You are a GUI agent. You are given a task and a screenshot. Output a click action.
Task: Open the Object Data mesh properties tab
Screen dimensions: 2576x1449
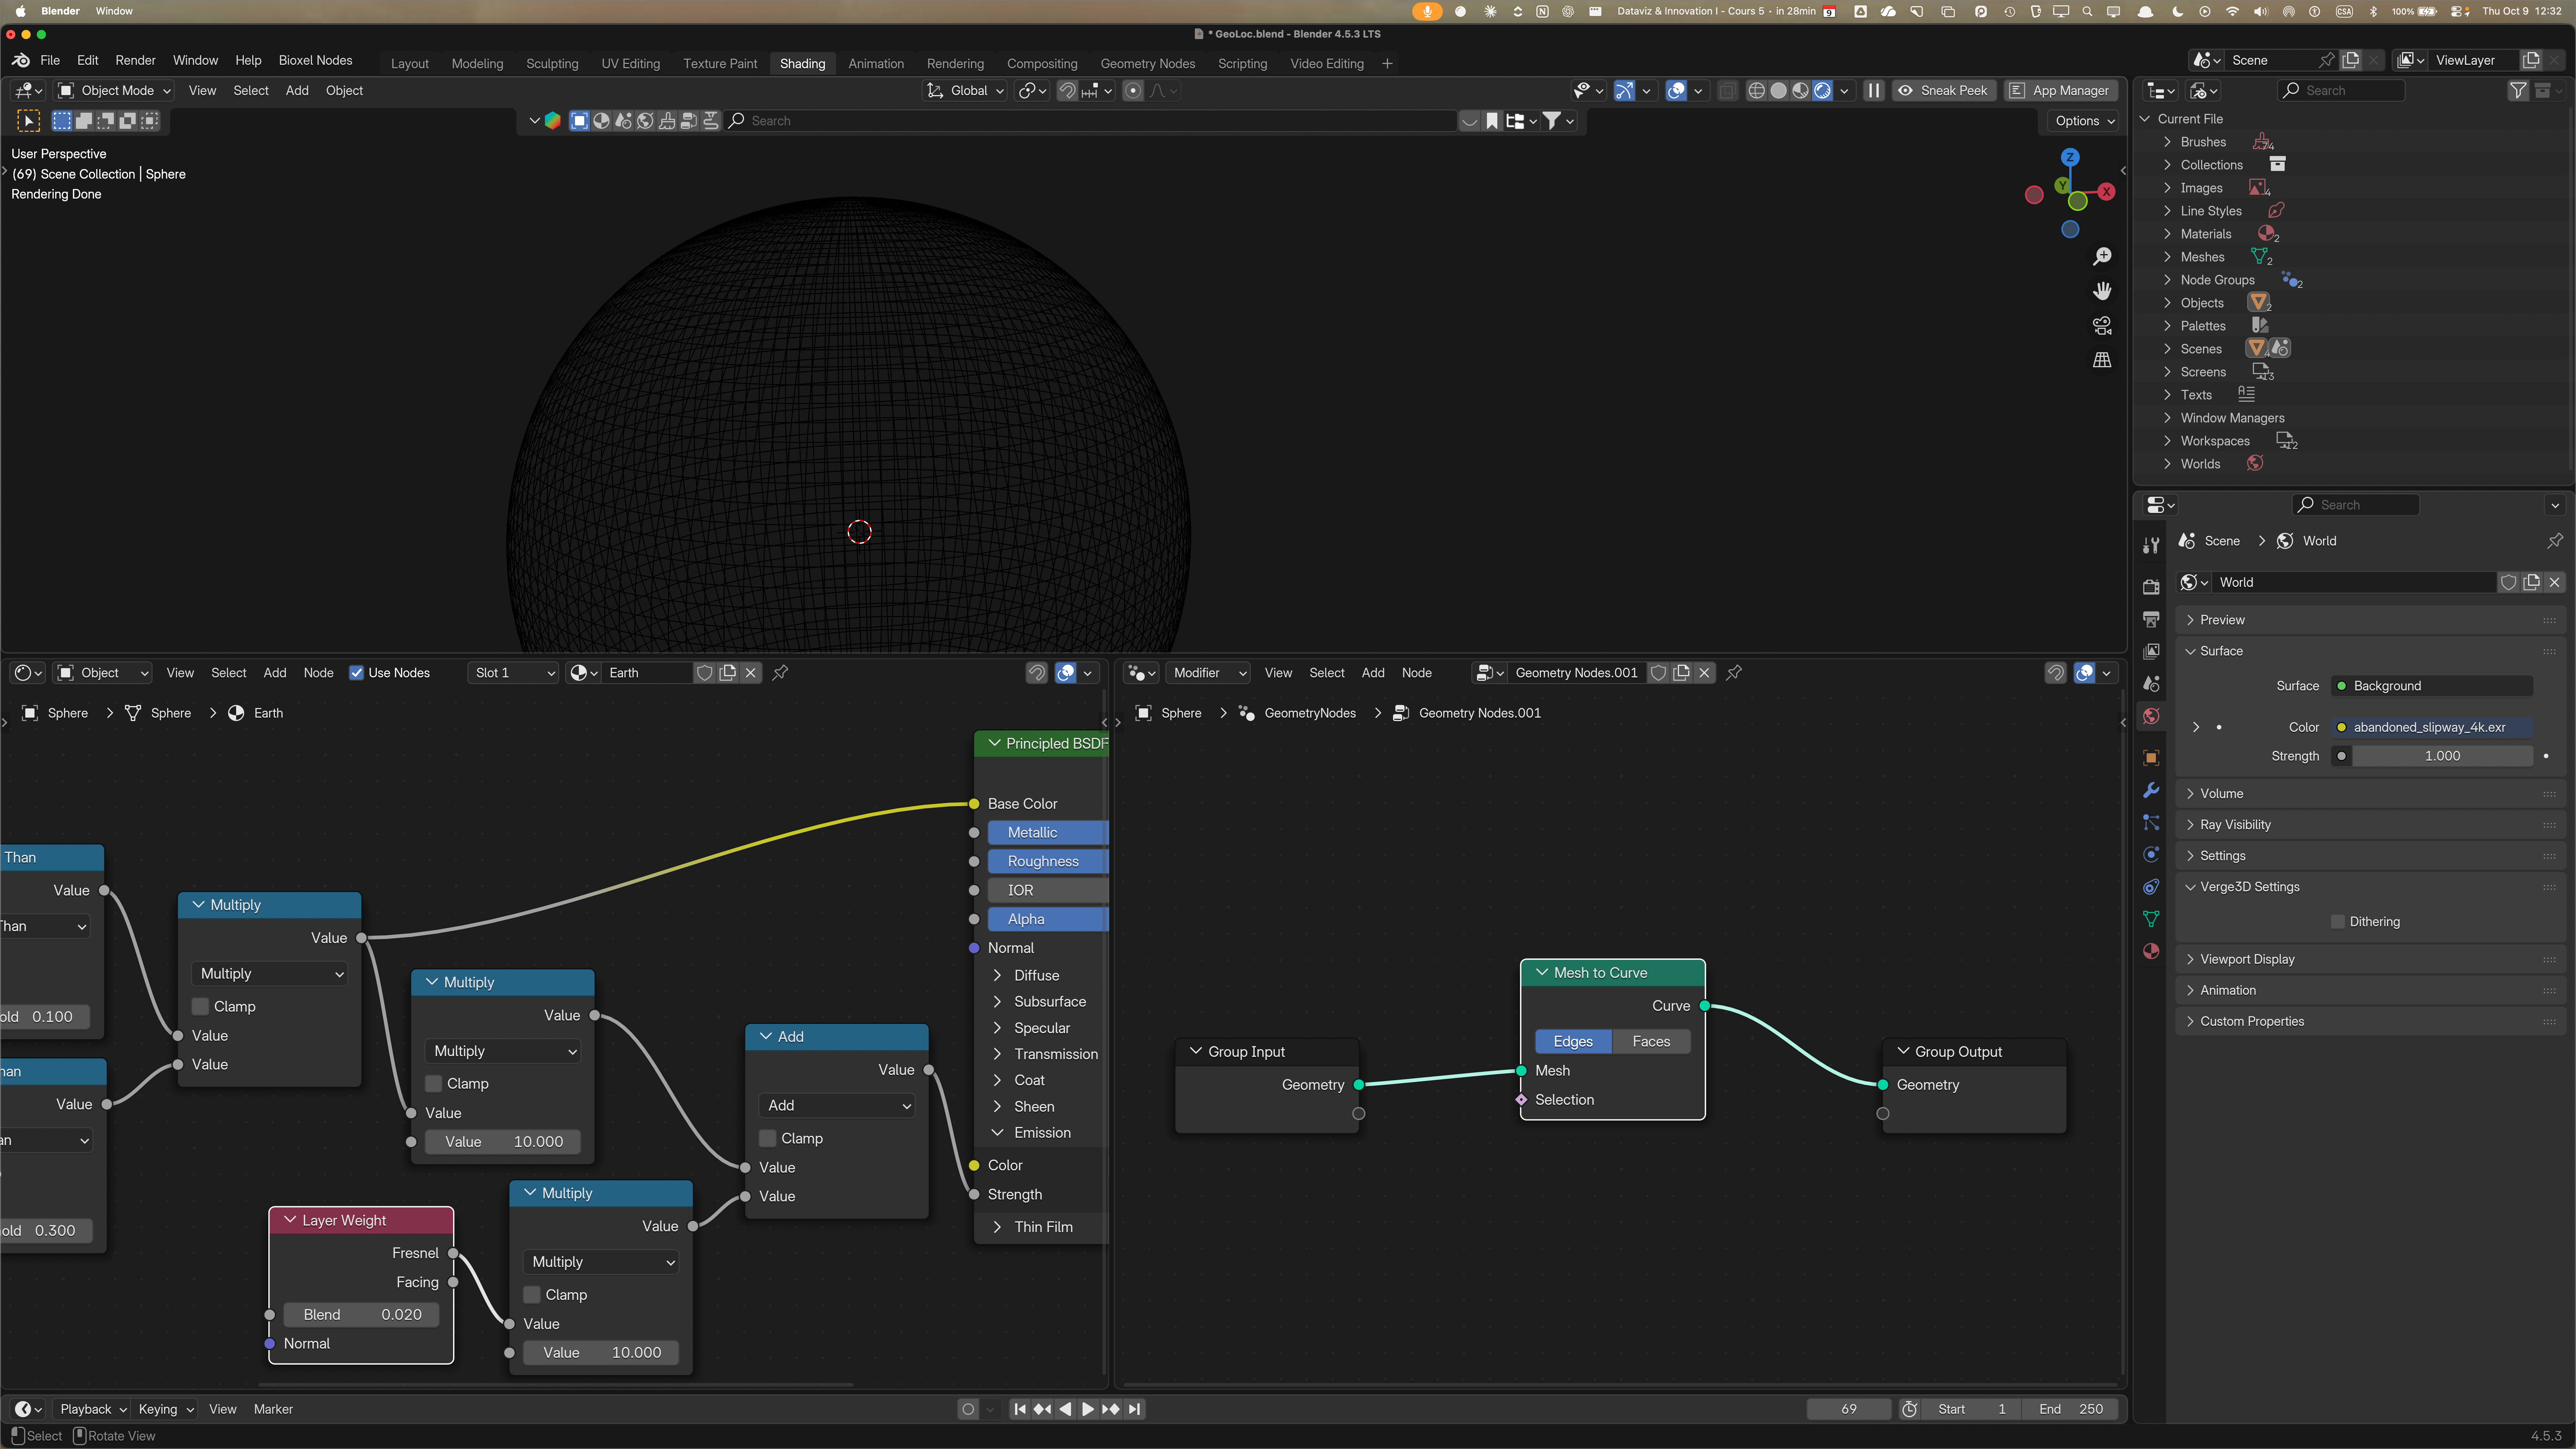[x=2151, y=918]
